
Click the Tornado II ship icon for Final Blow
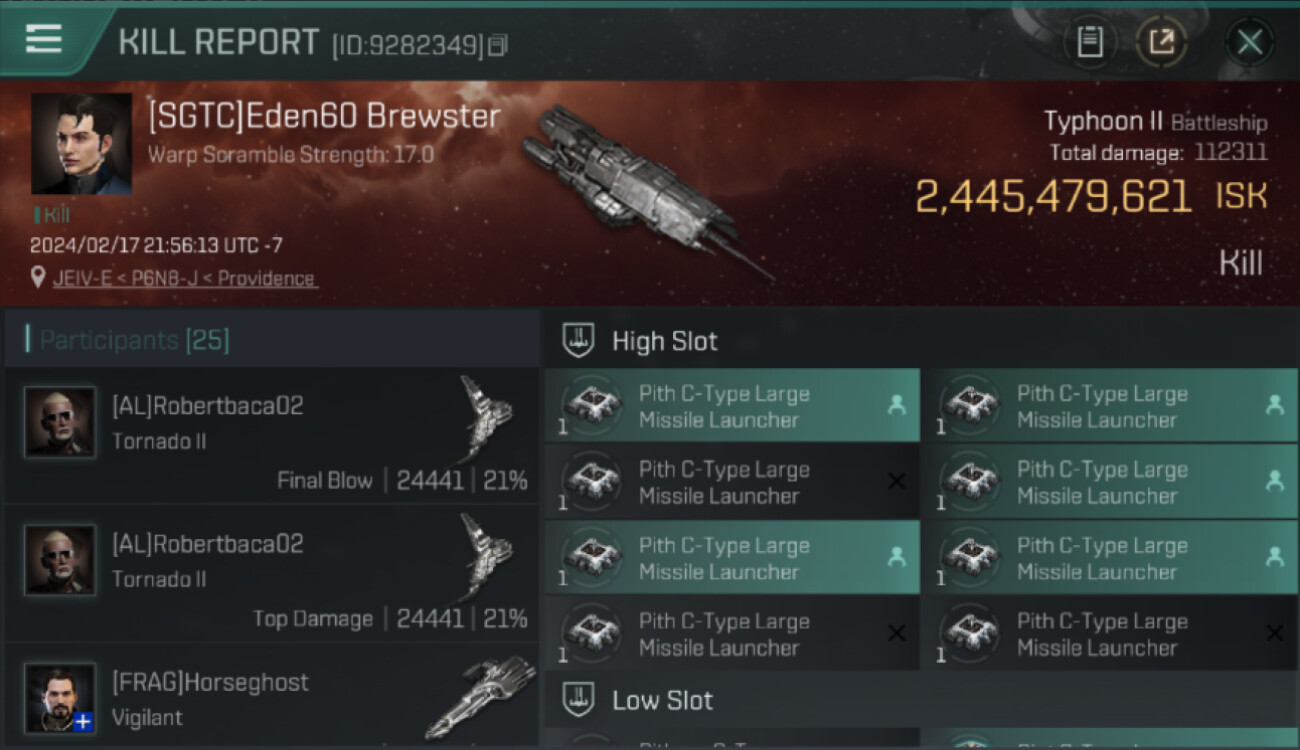pyautogui.click(x=487, y=419)
